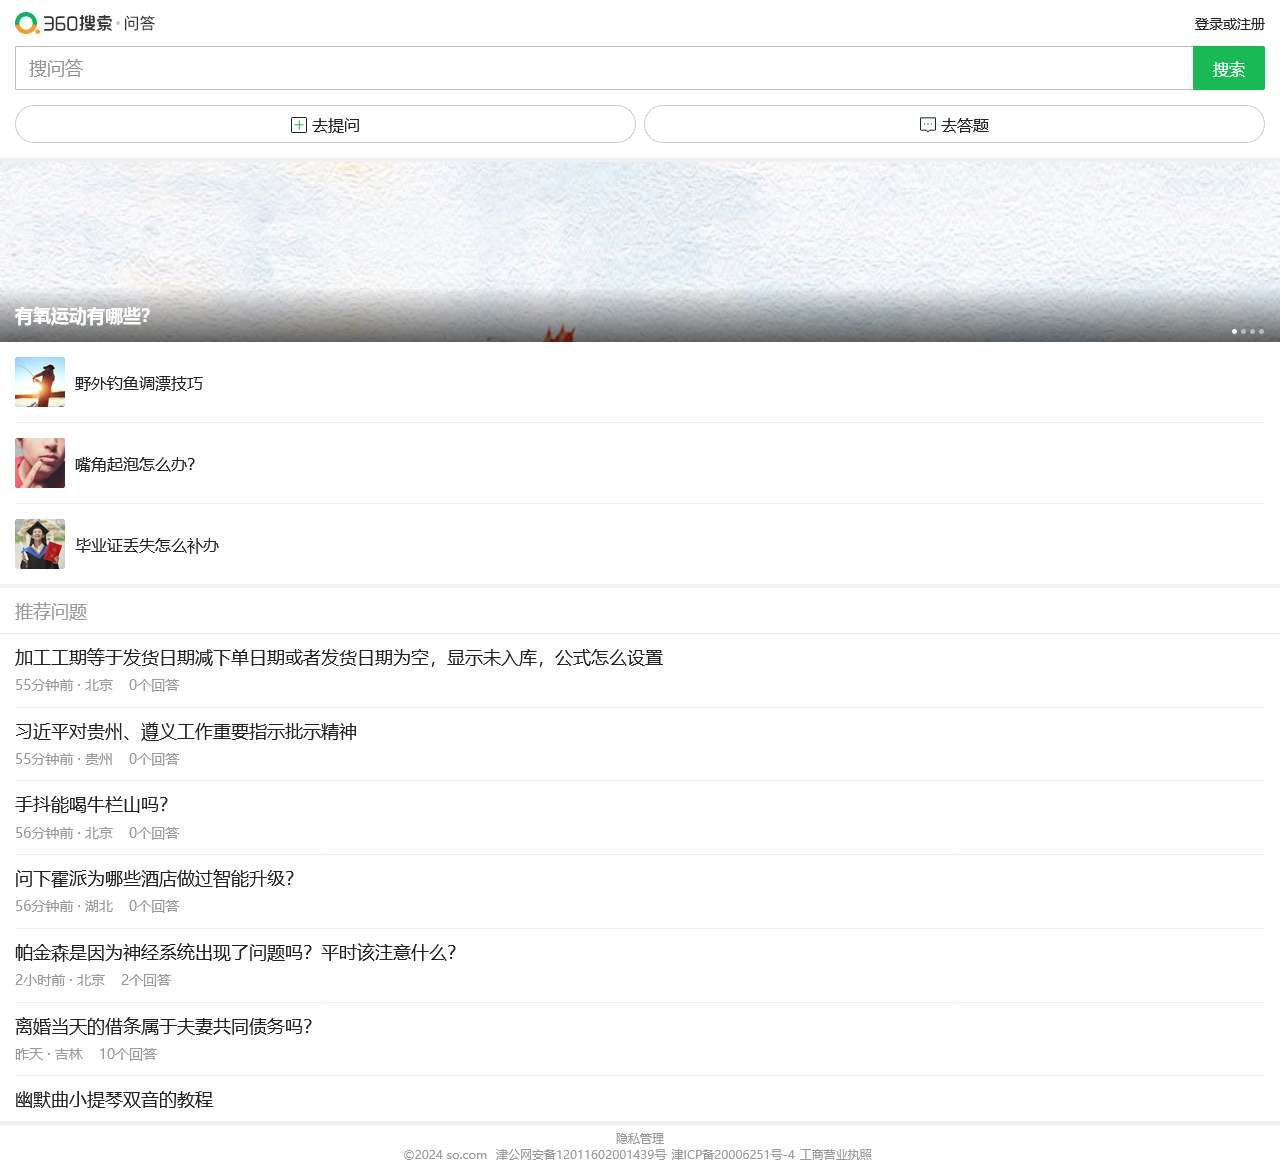Image resolution: width=1280 pixels, height=1167 pixels.
Task: Click the 隐私管理 footer link
Action: (x=640, y=1138)
